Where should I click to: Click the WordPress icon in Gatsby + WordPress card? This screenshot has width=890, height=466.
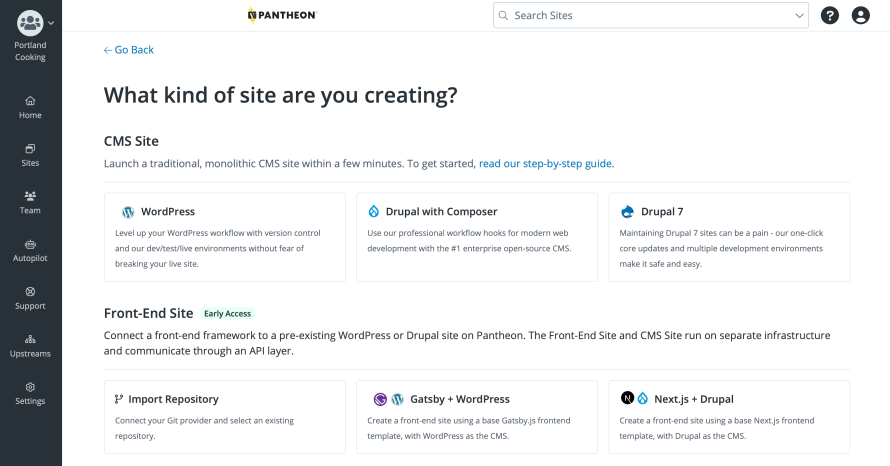398,400
